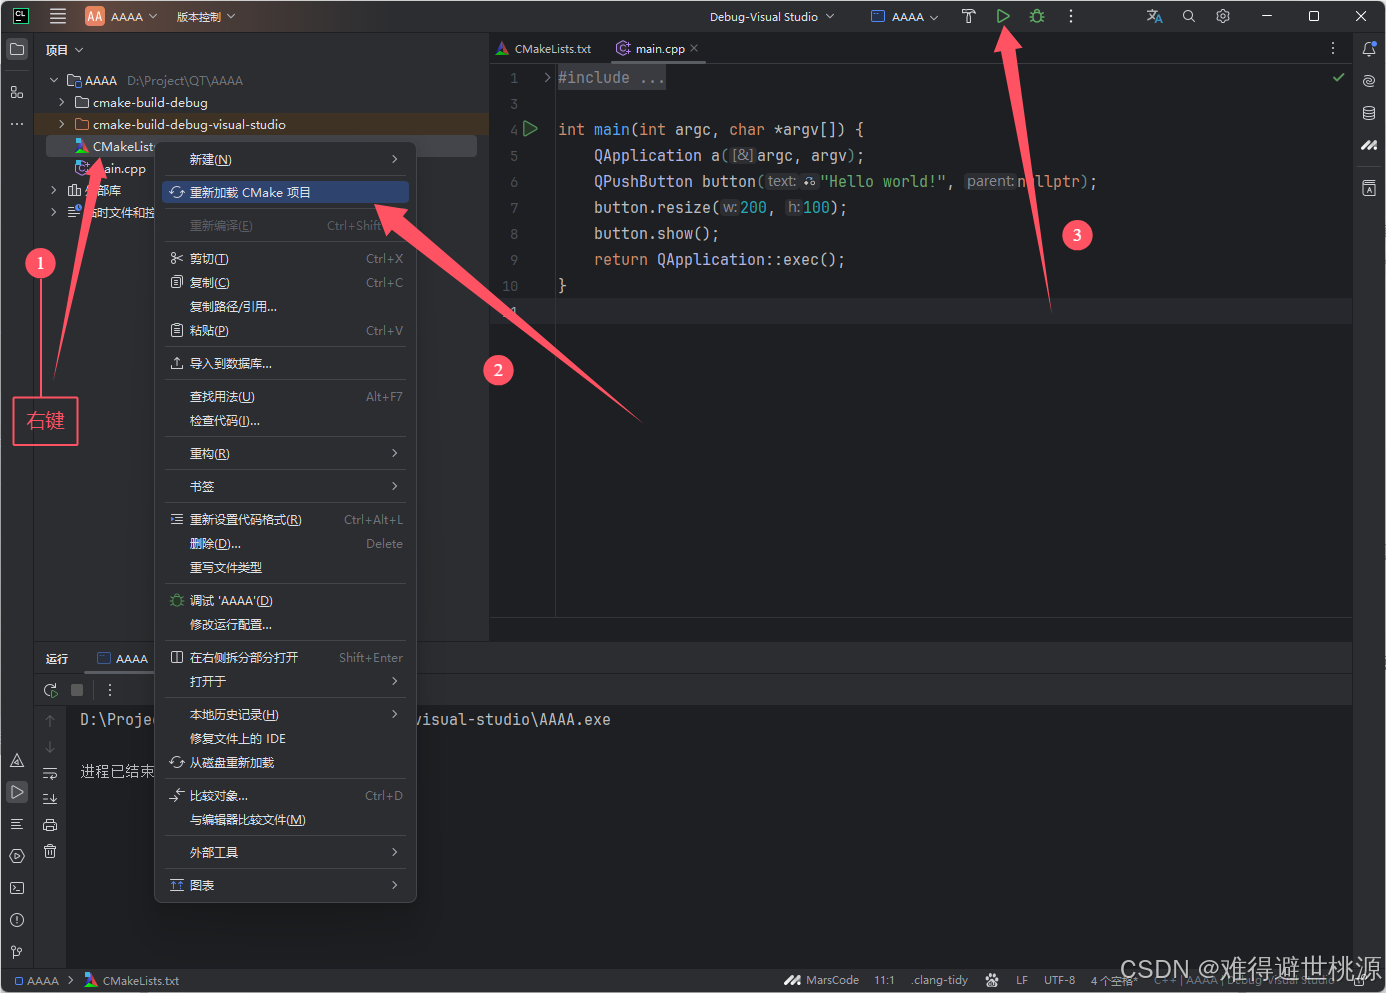Open the Terminal tool window
The height and width of the screenshot is (993, 1386).
coord(17,888)
